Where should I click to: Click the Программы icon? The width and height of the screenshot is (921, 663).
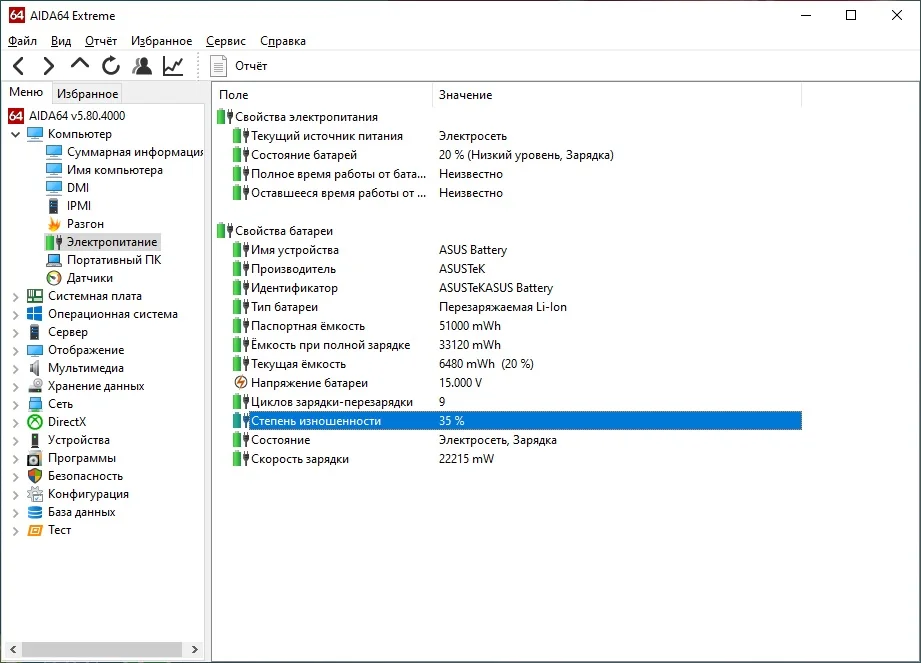35,458
